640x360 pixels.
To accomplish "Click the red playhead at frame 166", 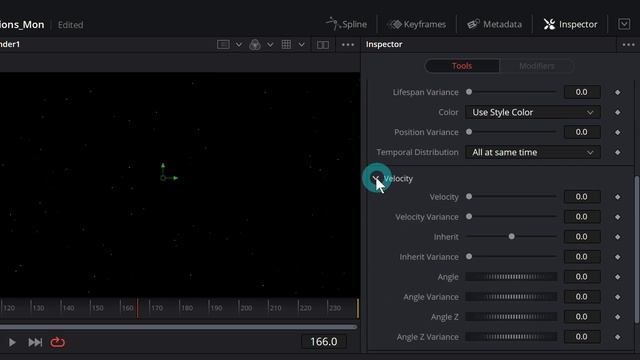I will click(138, 308).
